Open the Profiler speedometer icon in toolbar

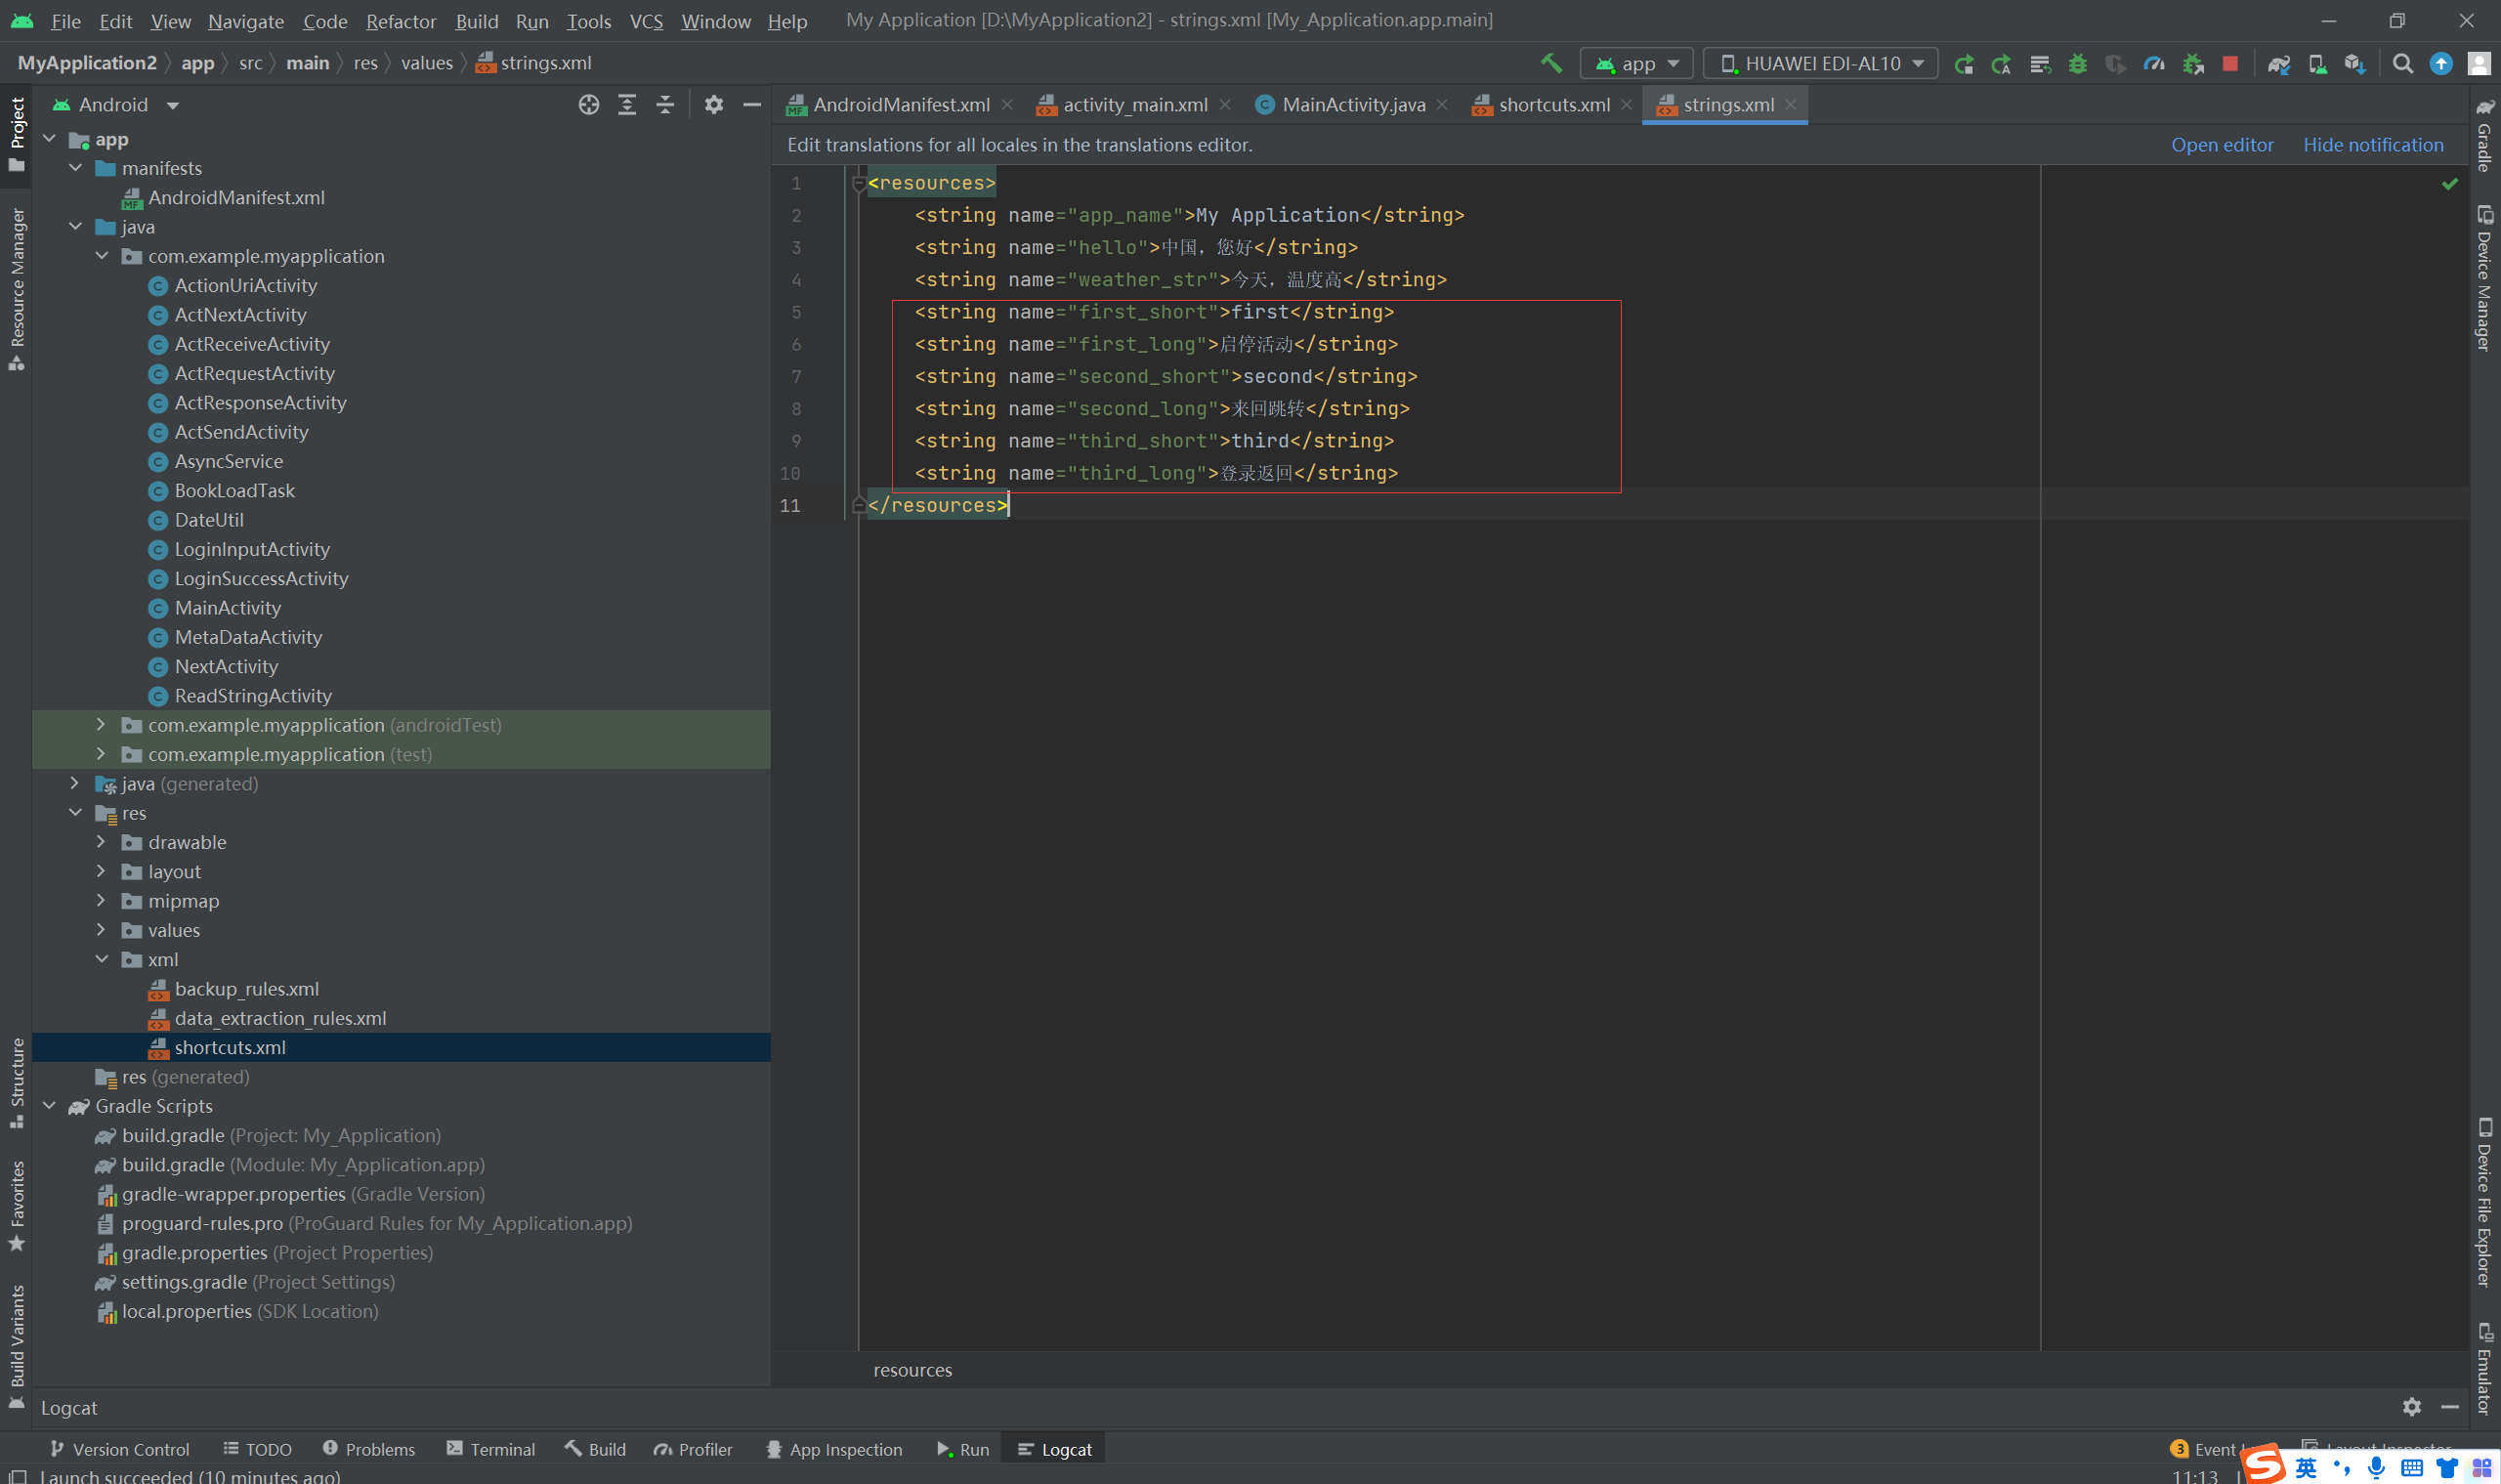click(x=2154, y=64)
